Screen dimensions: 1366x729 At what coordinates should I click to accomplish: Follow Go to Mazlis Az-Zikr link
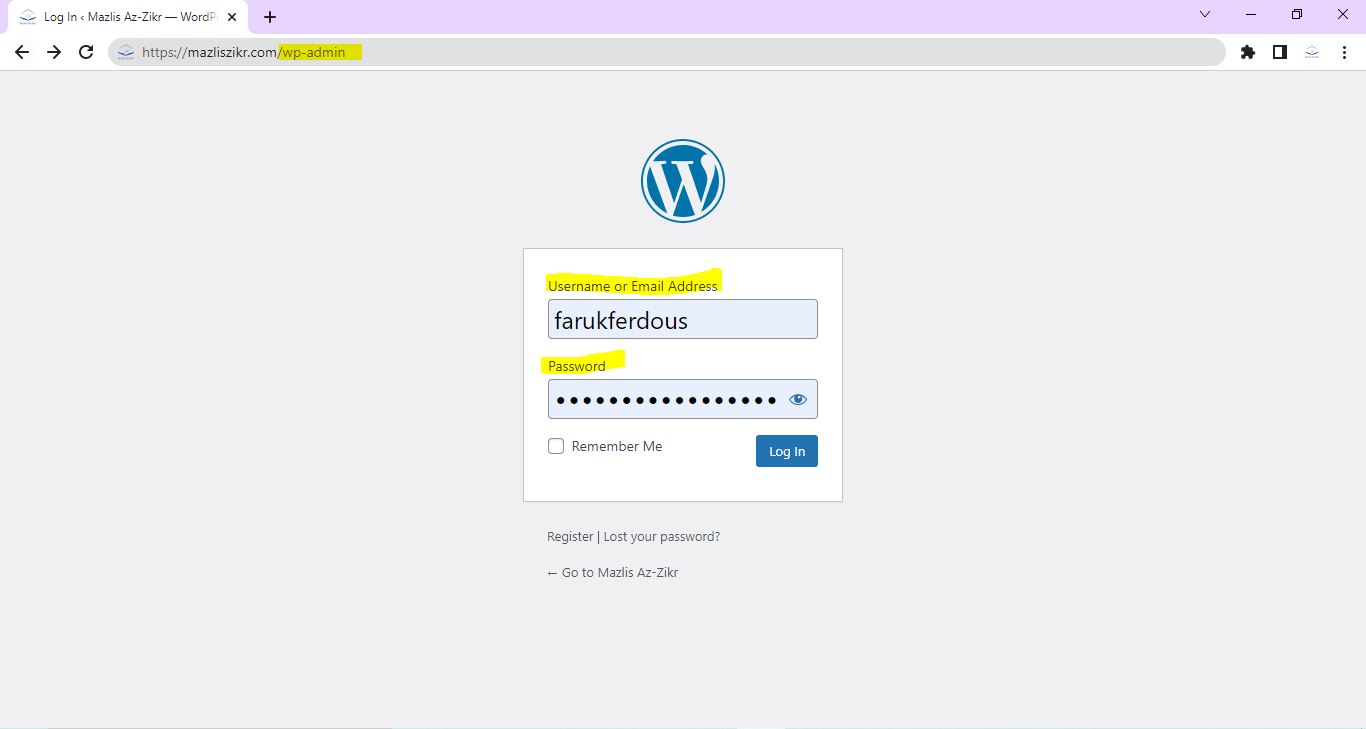tap(613, 573)
